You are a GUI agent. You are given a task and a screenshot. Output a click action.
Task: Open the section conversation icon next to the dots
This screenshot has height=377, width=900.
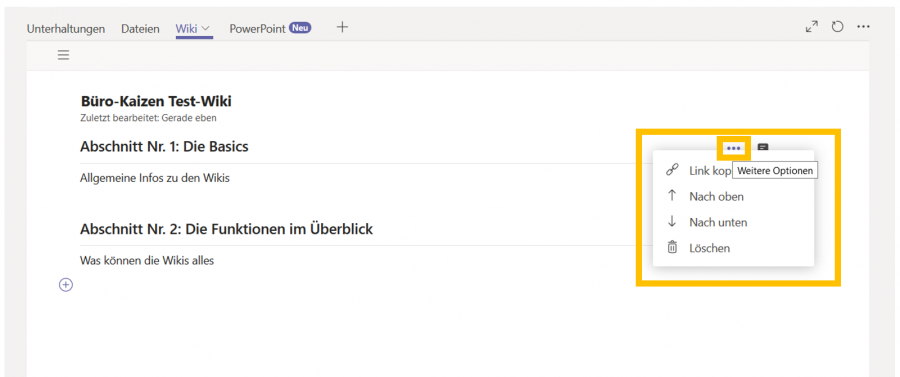pos(763,147)
